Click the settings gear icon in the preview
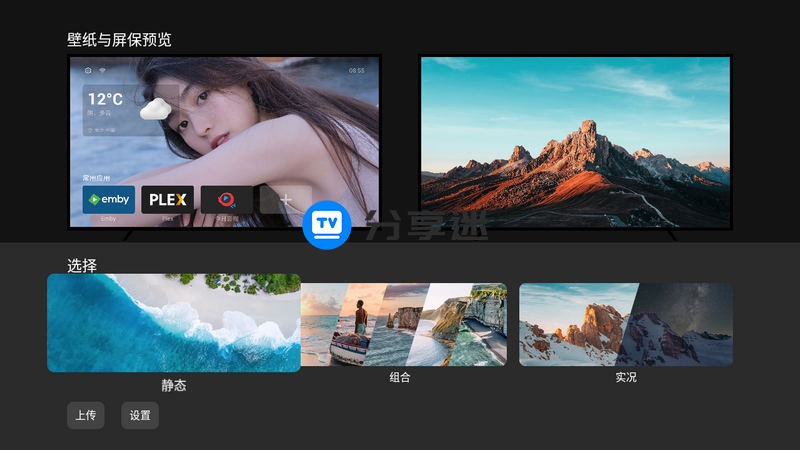The width and height of the screenshot is (800, 450). (x=88, y=71)
